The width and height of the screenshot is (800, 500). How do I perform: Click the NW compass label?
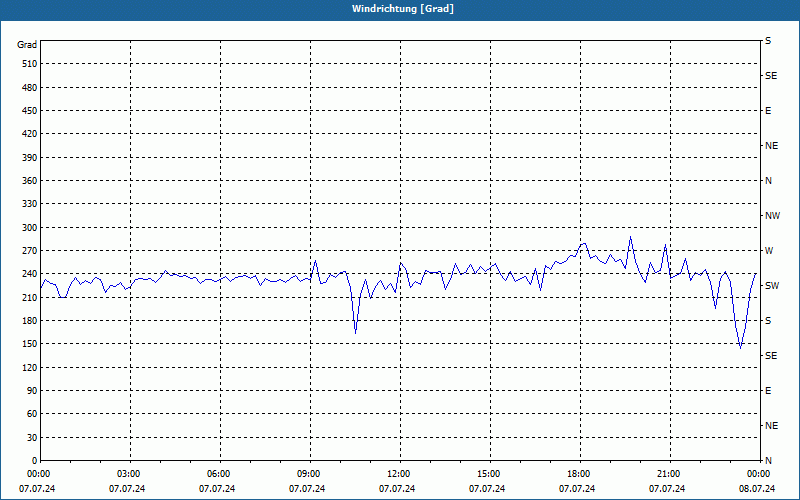point(772,216)
